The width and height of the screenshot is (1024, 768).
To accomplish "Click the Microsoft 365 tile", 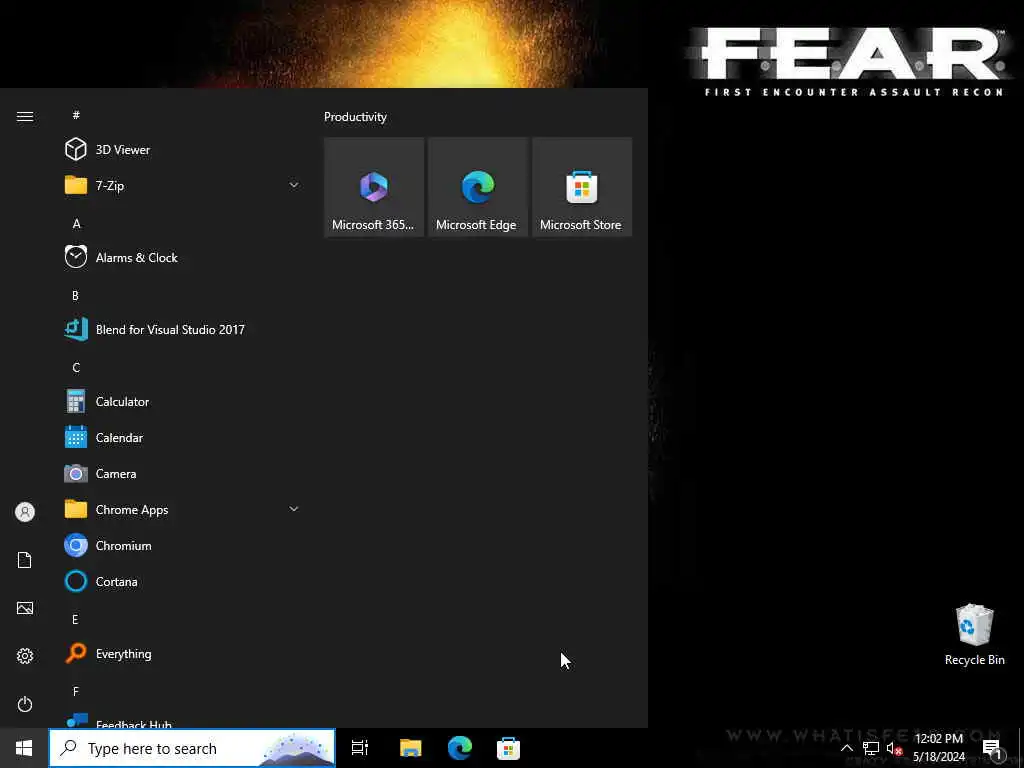I will [x=374, y=187].
